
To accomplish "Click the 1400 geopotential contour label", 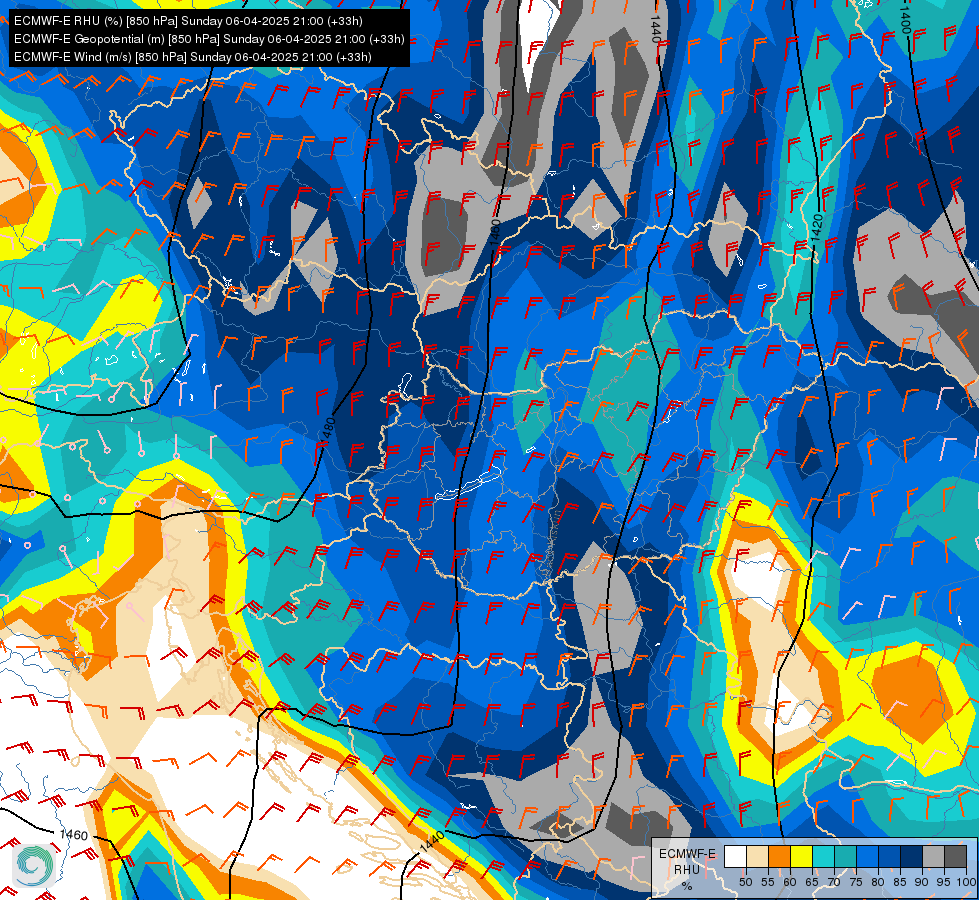I will [x=906, y=19].
